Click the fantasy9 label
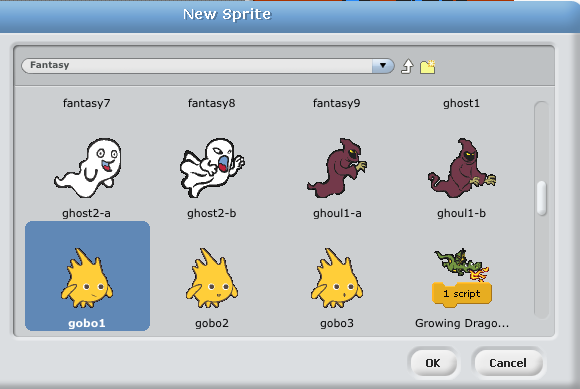Viewport: 580px width, 389px height. point(337,103)
